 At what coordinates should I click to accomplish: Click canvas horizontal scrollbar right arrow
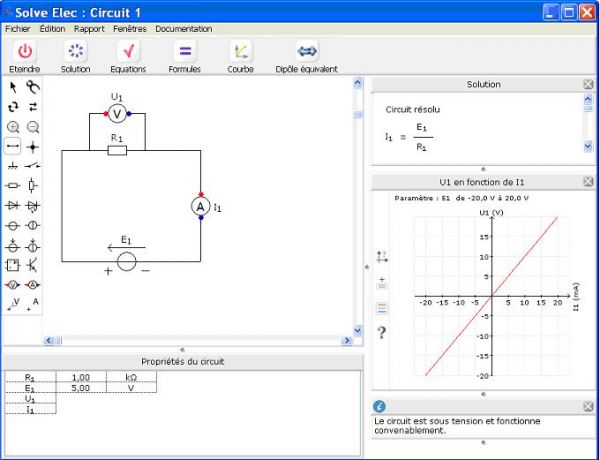pyautogui.click(x=347, y=340)
